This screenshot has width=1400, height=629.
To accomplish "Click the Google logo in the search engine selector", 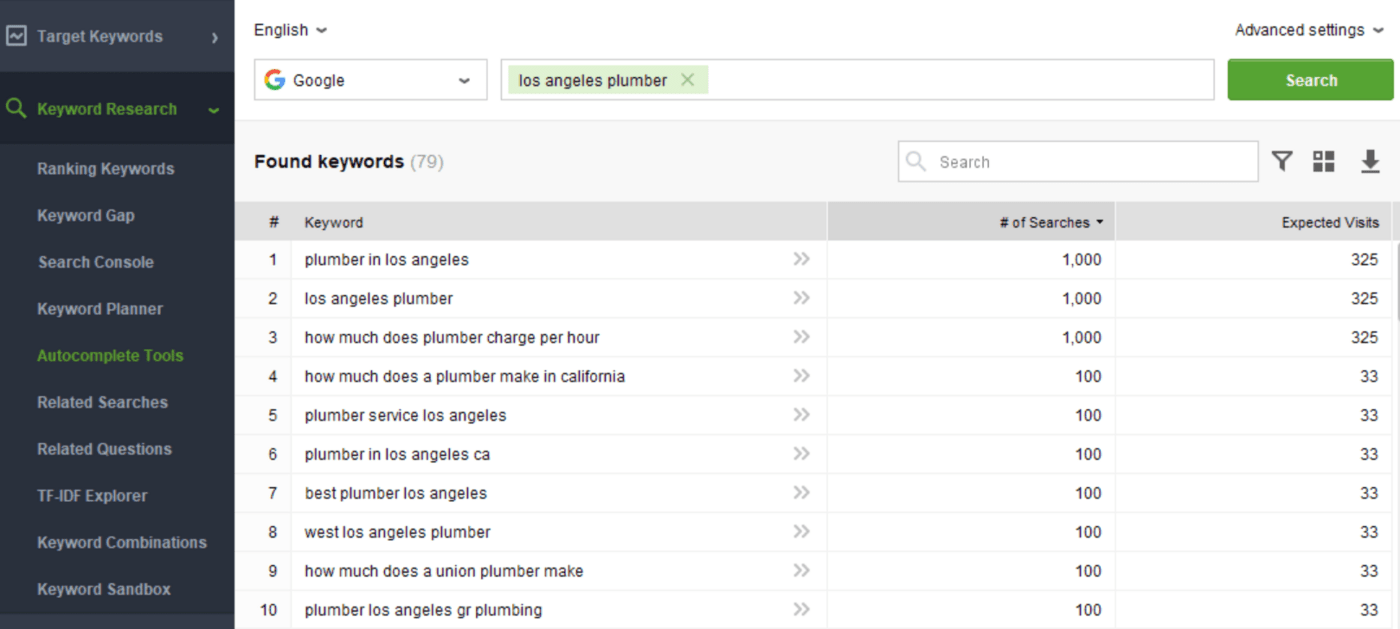I will point(277,79).
